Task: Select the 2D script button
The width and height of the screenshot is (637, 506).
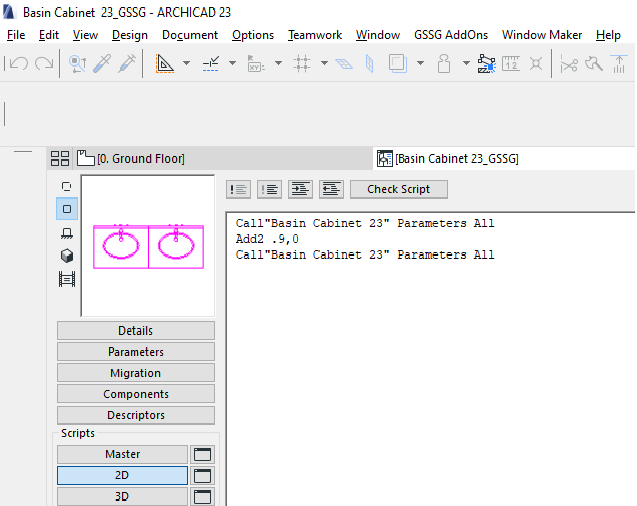Action: tap(122, 476)
